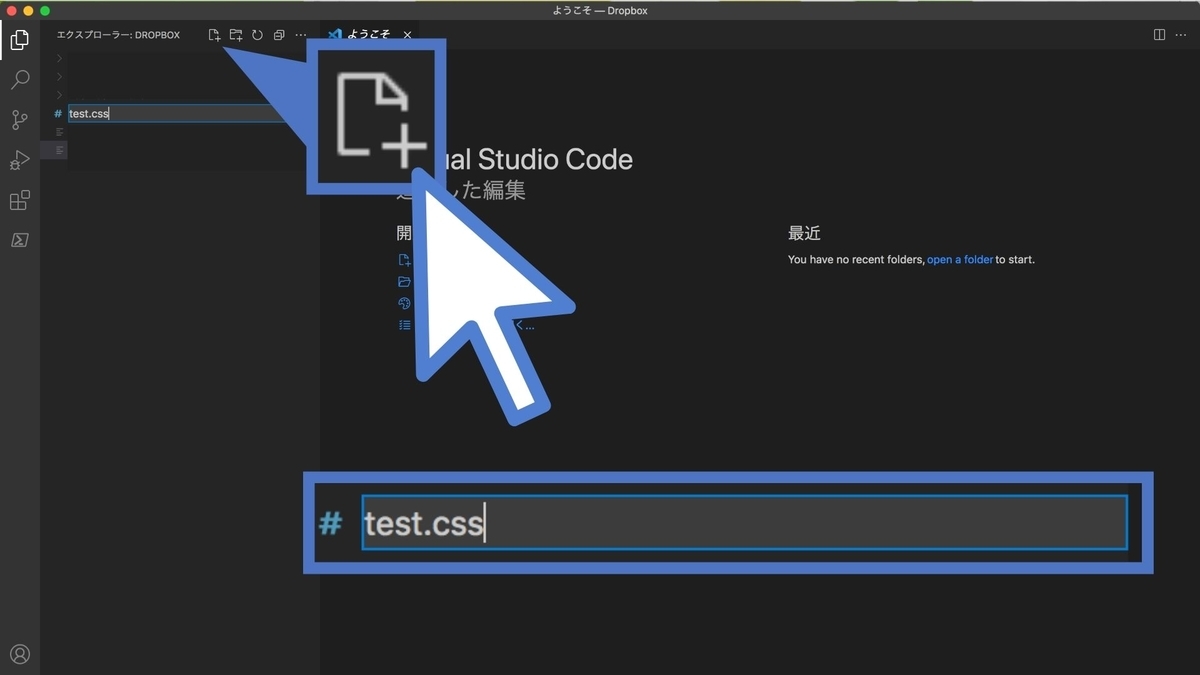Open the Explorer view in activity bar
The height and width of the screenshot is (675, 1200).
19,40
